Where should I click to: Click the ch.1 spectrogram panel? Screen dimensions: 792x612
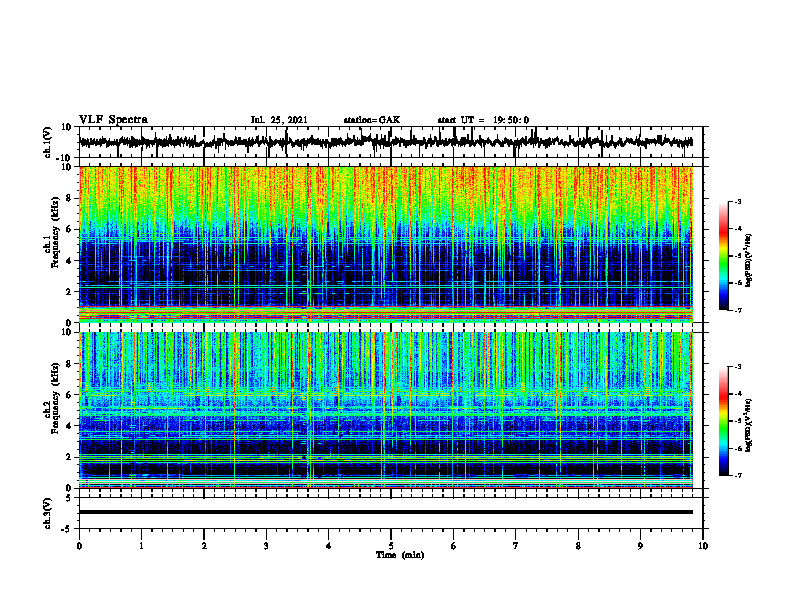(x=386, y=244)
